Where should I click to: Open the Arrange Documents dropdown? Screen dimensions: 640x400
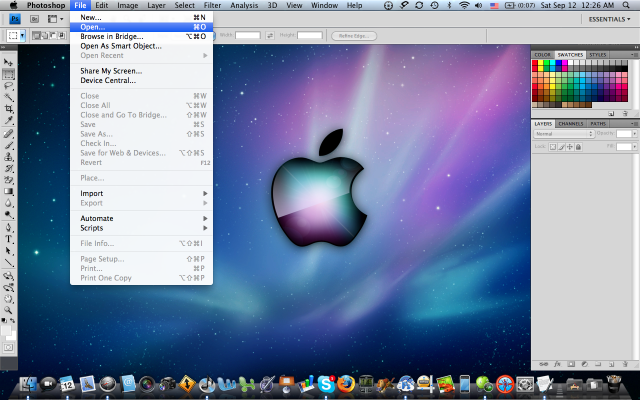pyautogui.click(x=56, y=19)
